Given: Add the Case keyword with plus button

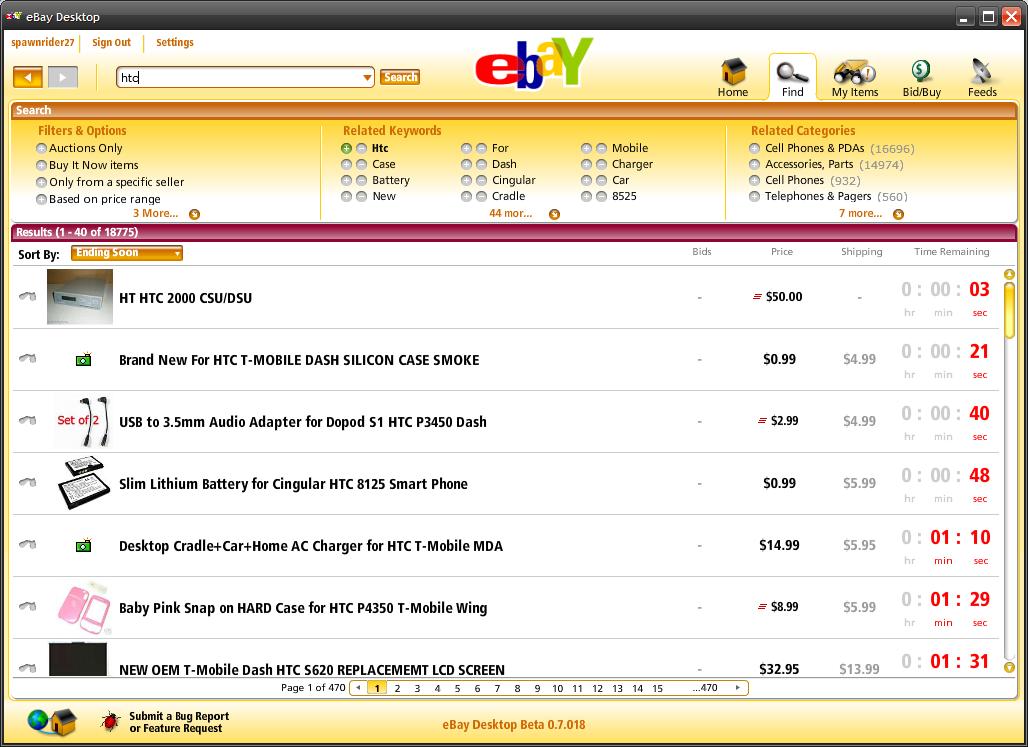Looking at the screenshot, I should (x=346, y=164).
